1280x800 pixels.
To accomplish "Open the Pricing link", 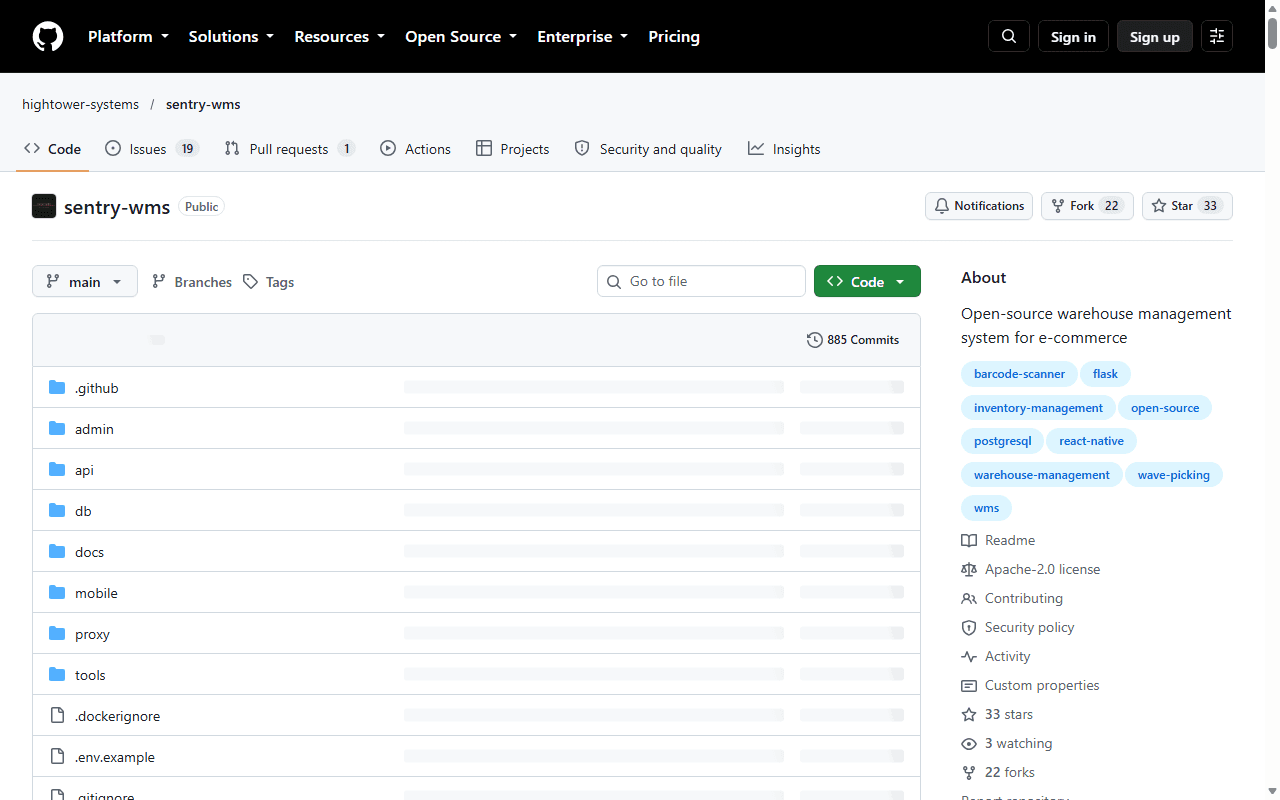I will point(674,37).
